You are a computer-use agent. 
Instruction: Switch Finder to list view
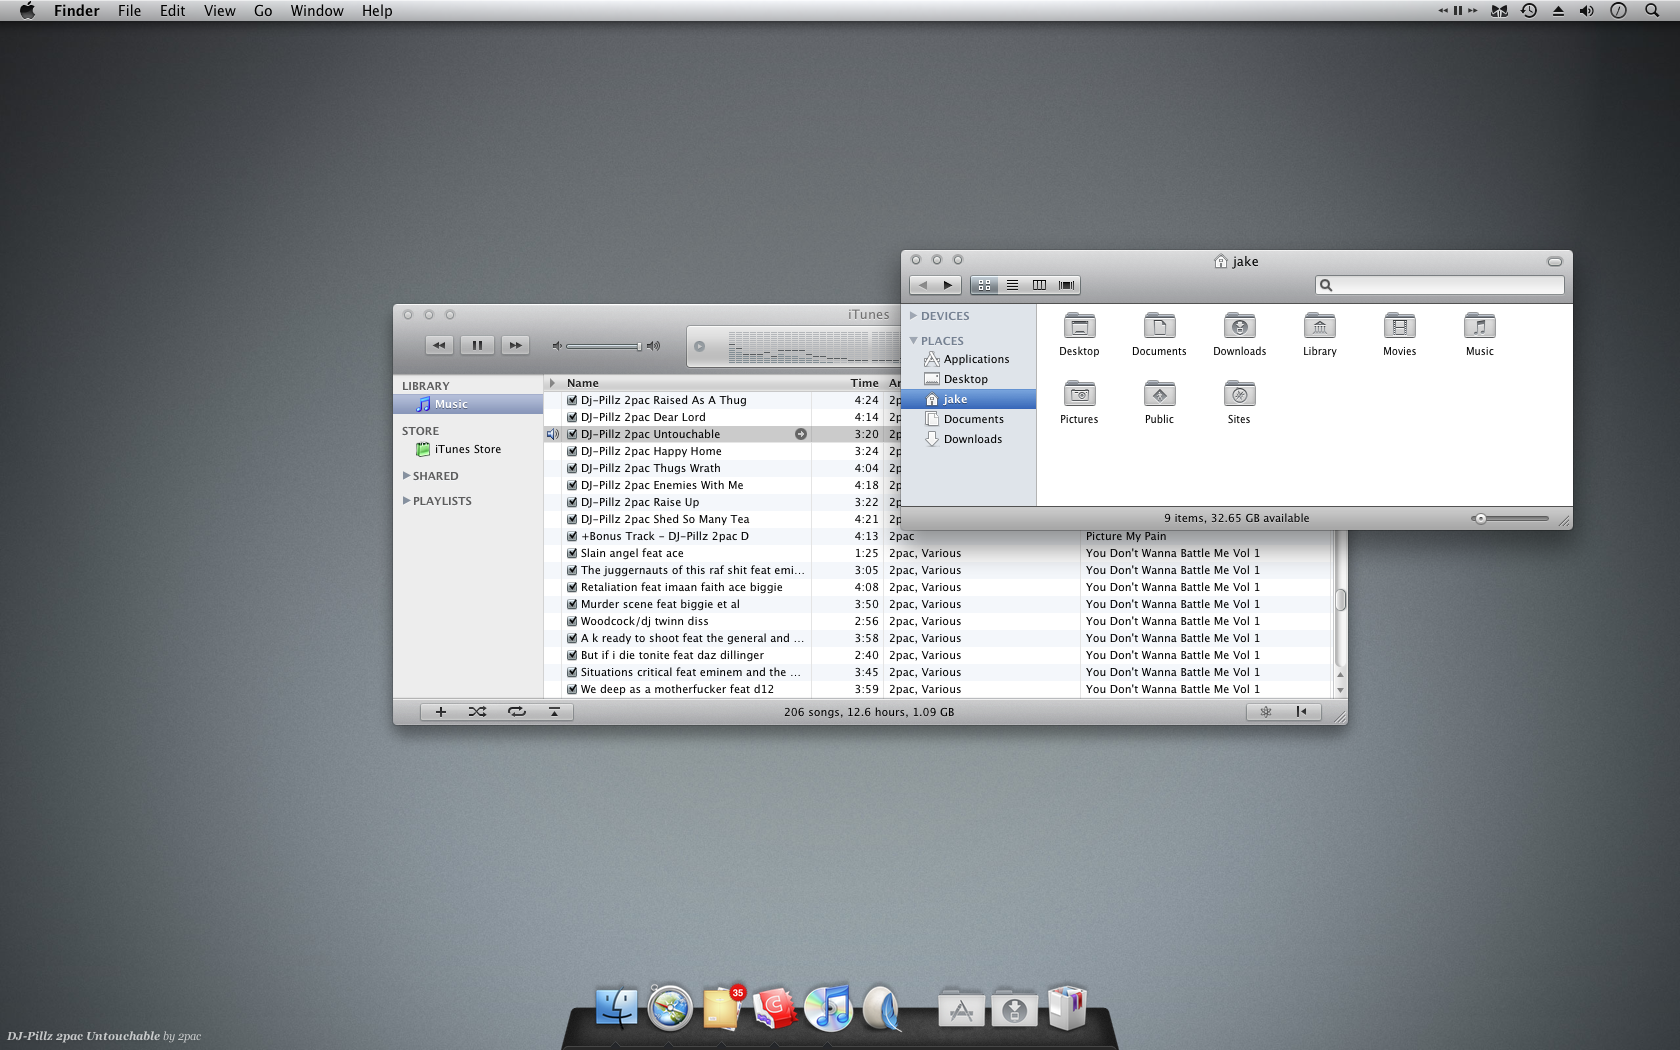tap(1012, 285)
